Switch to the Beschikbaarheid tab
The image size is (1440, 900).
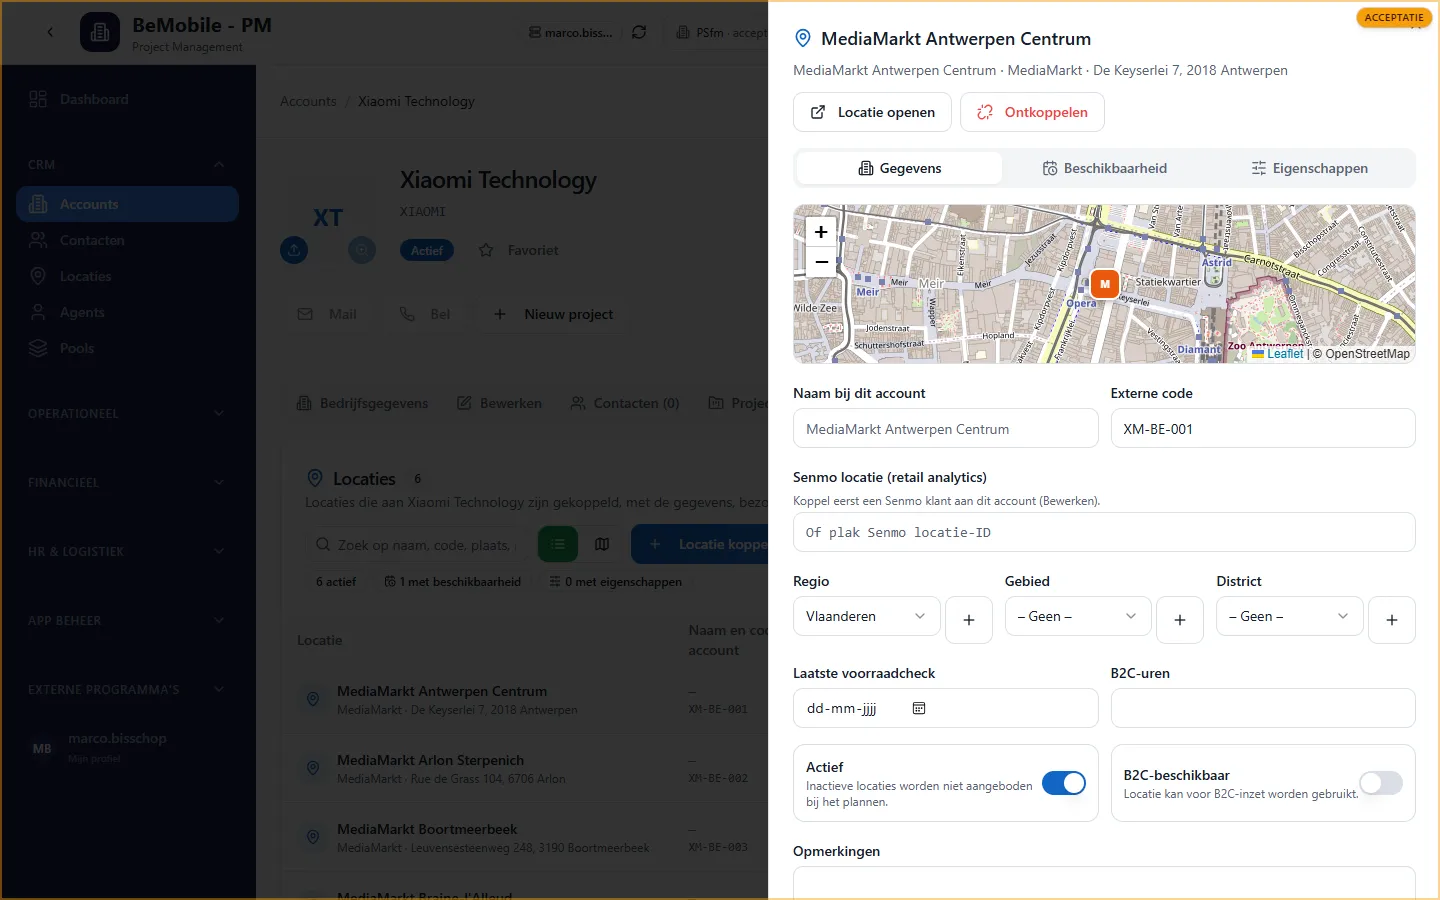click(x=1104, y=168)
